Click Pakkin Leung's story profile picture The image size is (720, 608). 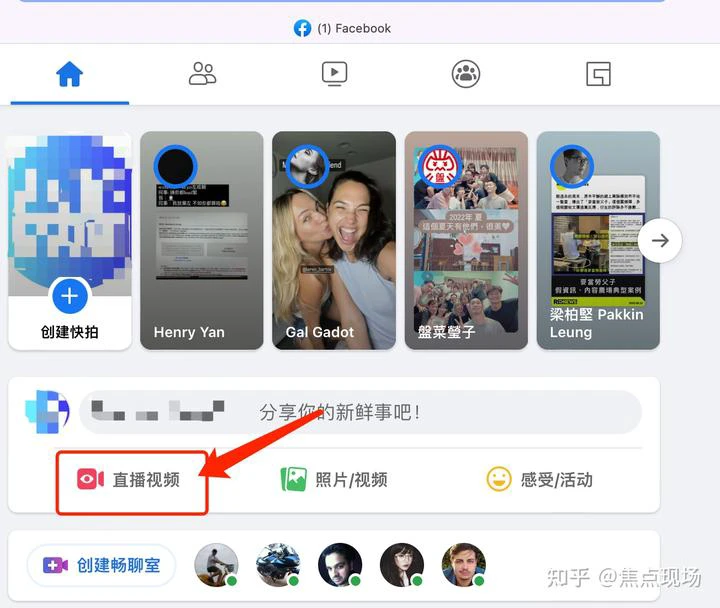pos(572,167)
